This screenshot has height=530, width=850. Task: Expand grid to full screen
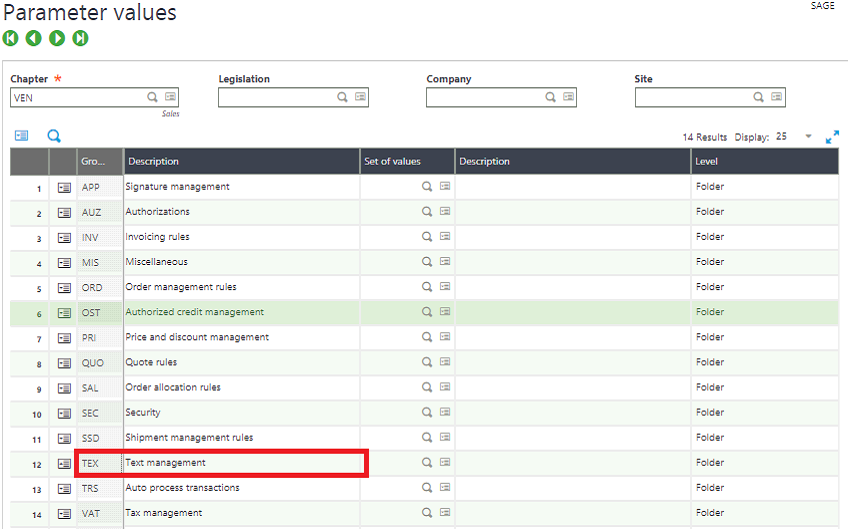click(832, 137)
